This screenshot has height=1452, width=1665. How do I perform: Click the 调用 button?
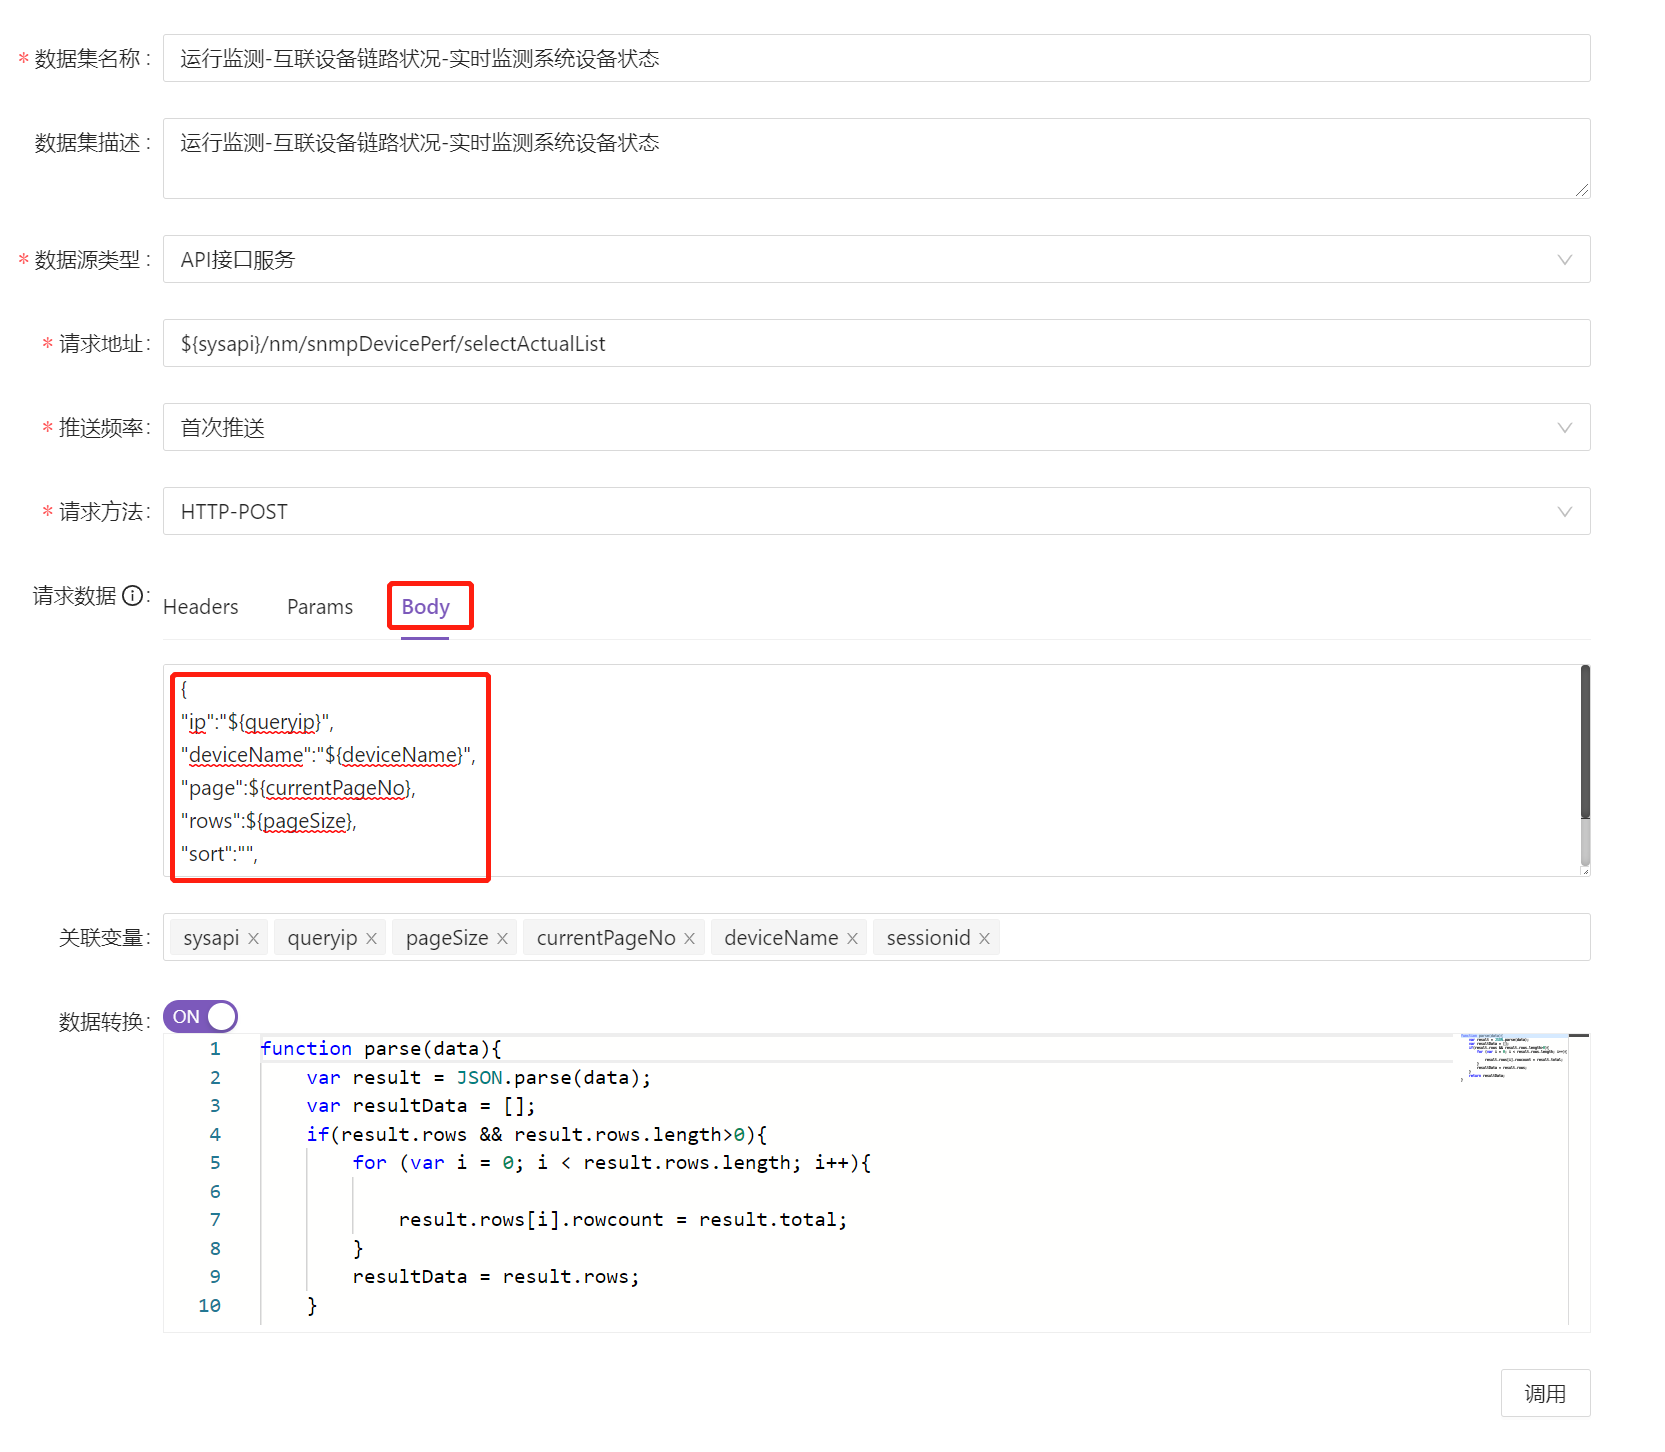[1545, 1393]
